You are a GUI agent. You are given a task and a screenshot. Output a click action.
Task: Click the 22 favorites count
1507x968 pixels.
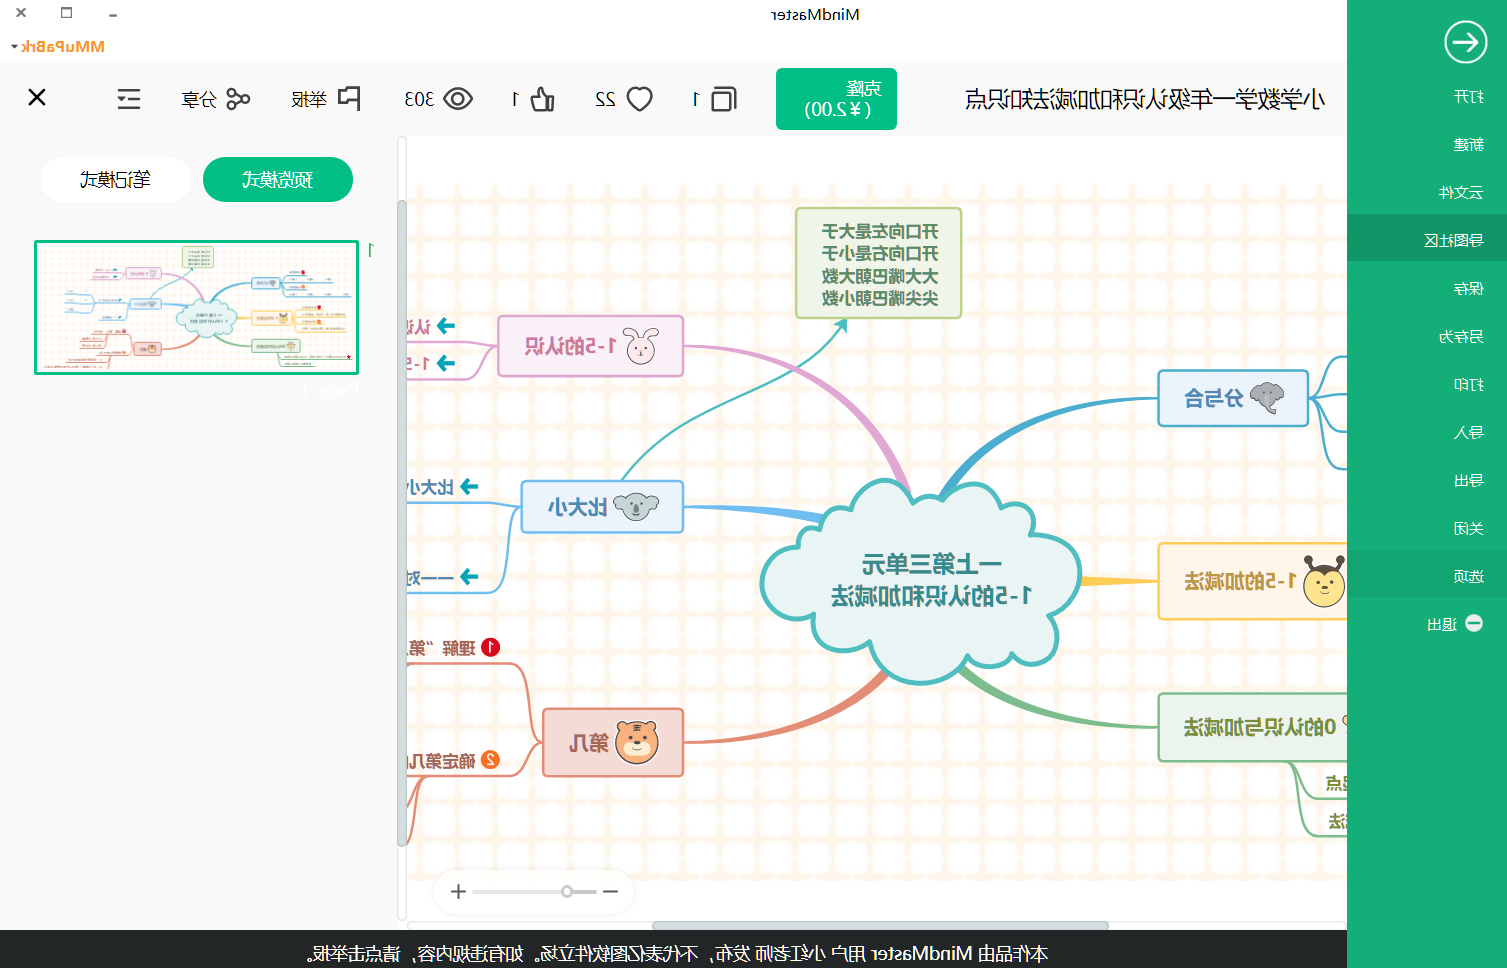tap(605, 99)
